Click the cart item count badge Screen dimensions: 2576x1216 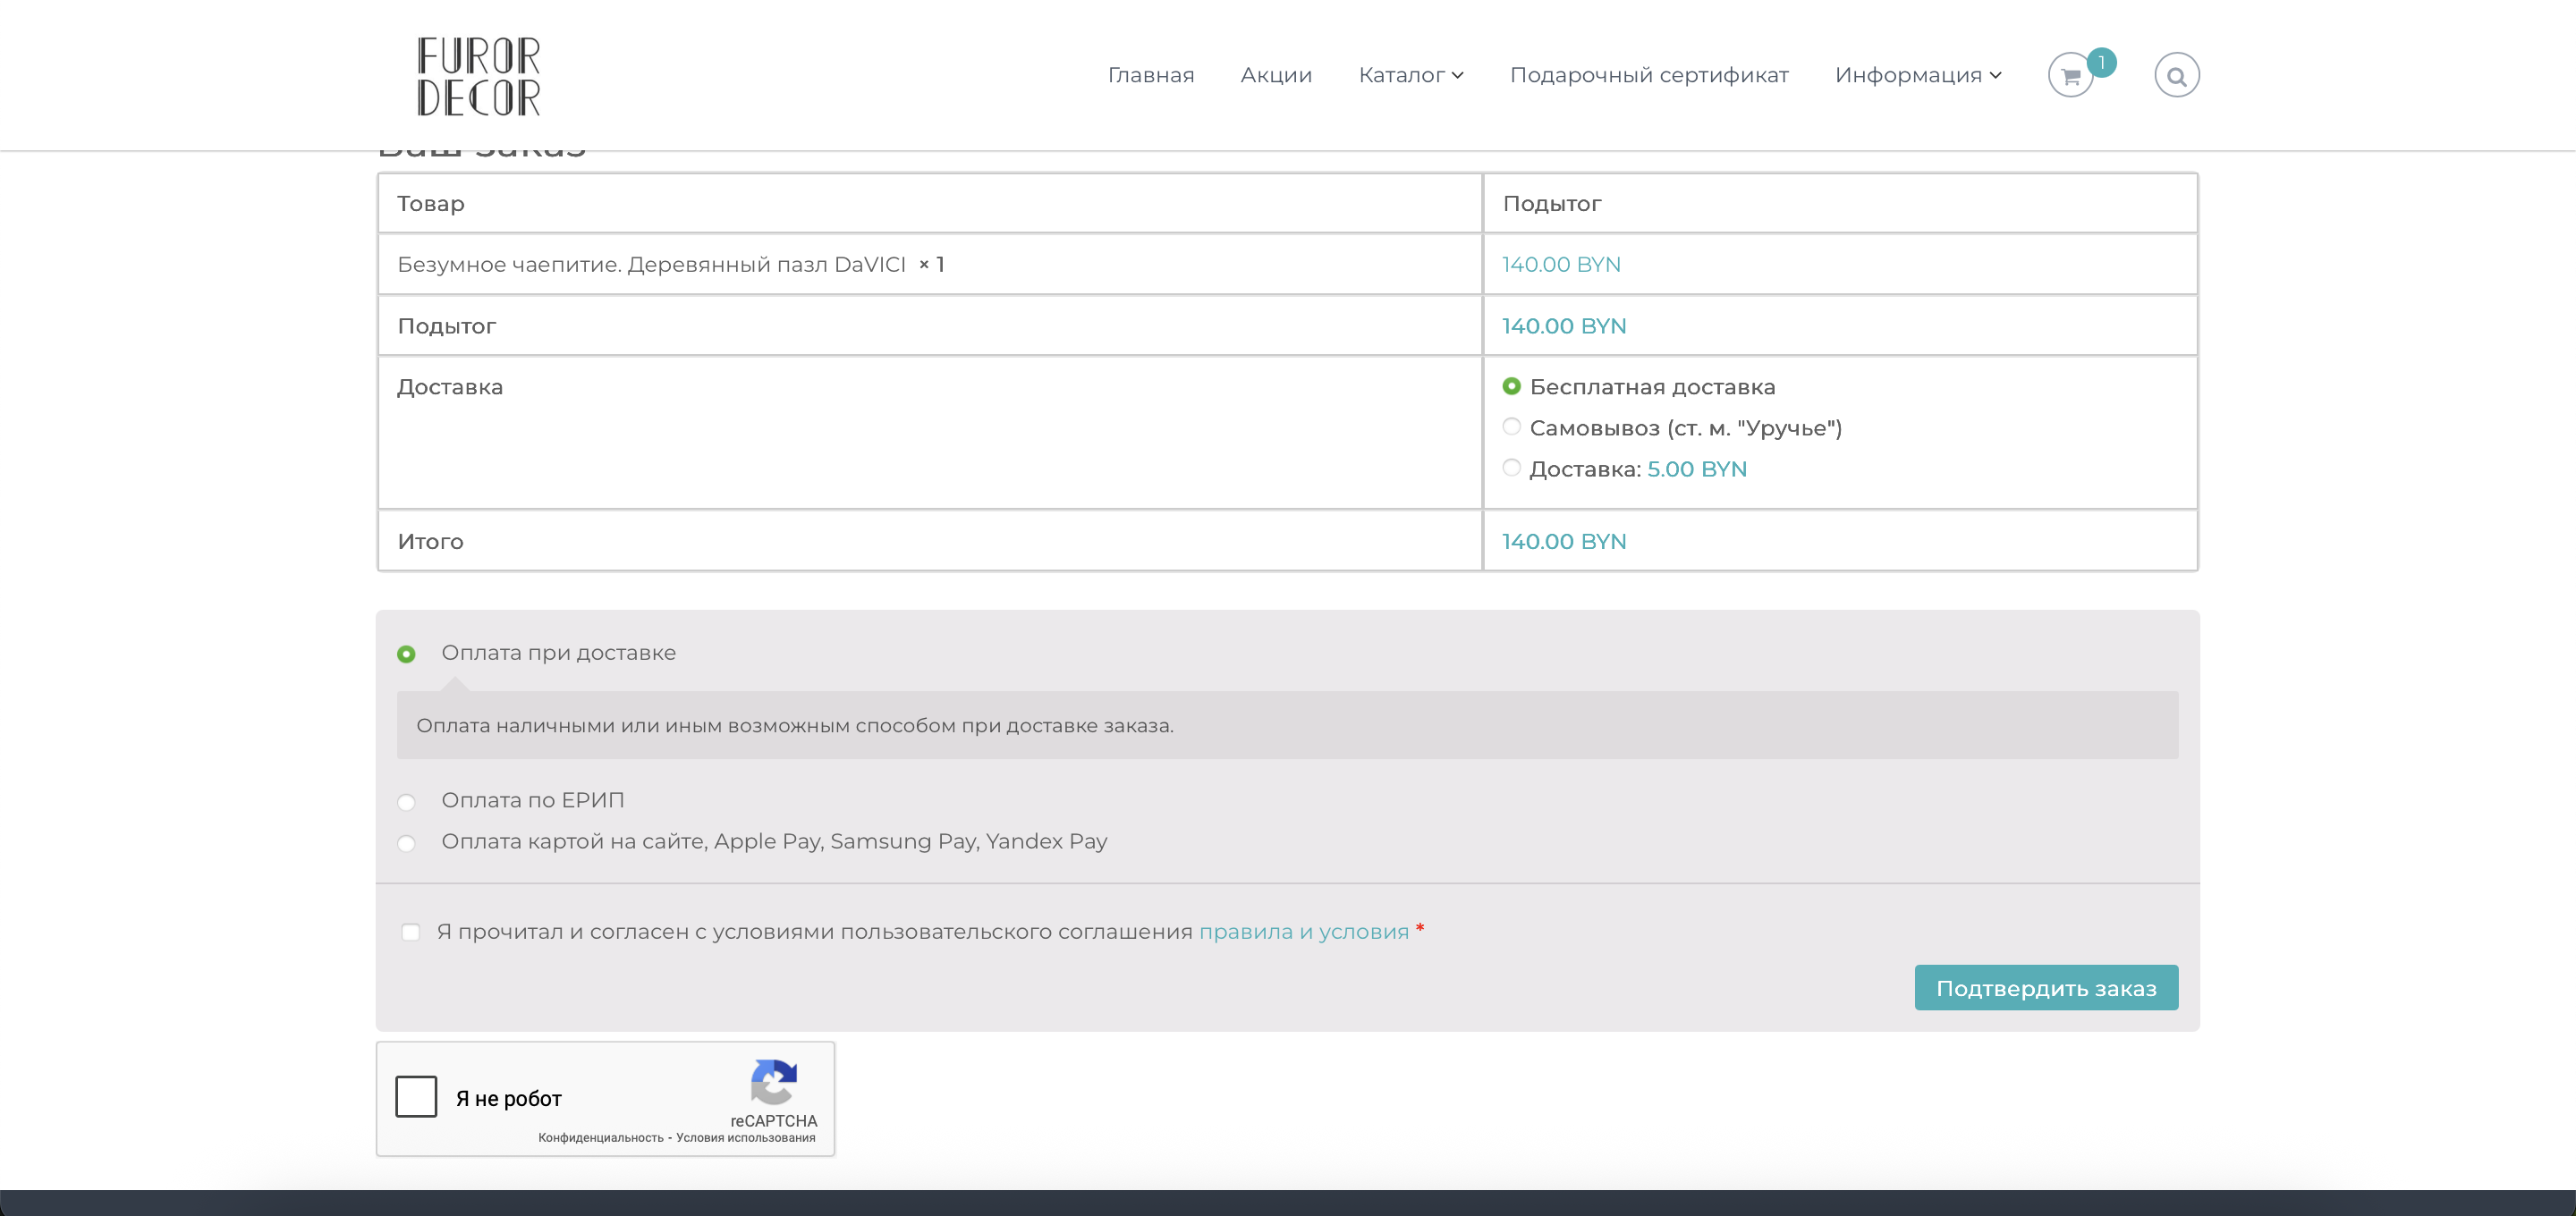click(x=2101, y=62)
